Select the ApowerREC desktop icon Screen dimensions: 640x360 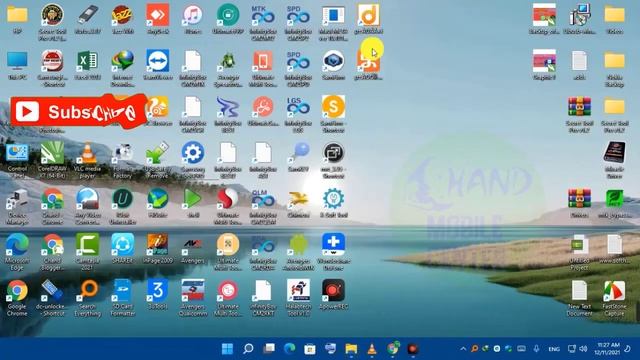(333, 294)
